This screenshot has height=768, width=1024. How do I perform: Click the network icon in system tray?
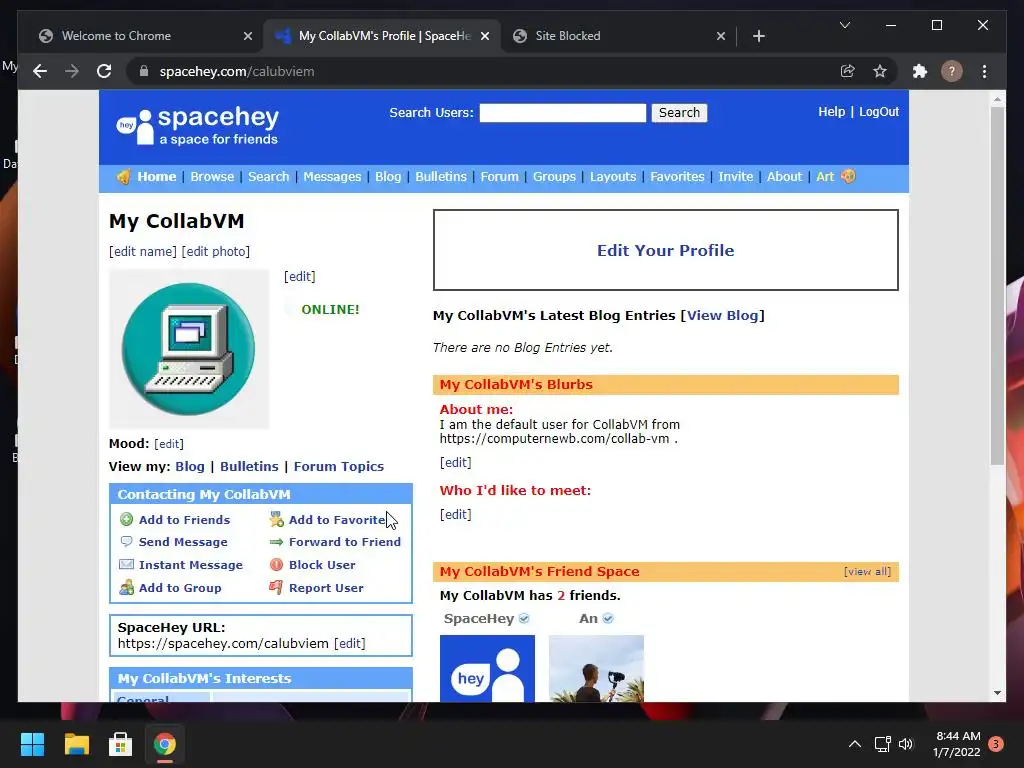882,744
